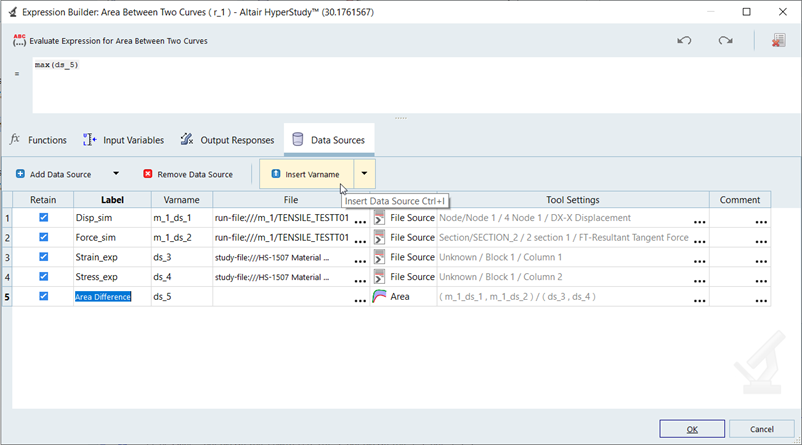Switch to the Functions tab
The width and height of the screenshot is (802, 445).
tap(38, 140)
